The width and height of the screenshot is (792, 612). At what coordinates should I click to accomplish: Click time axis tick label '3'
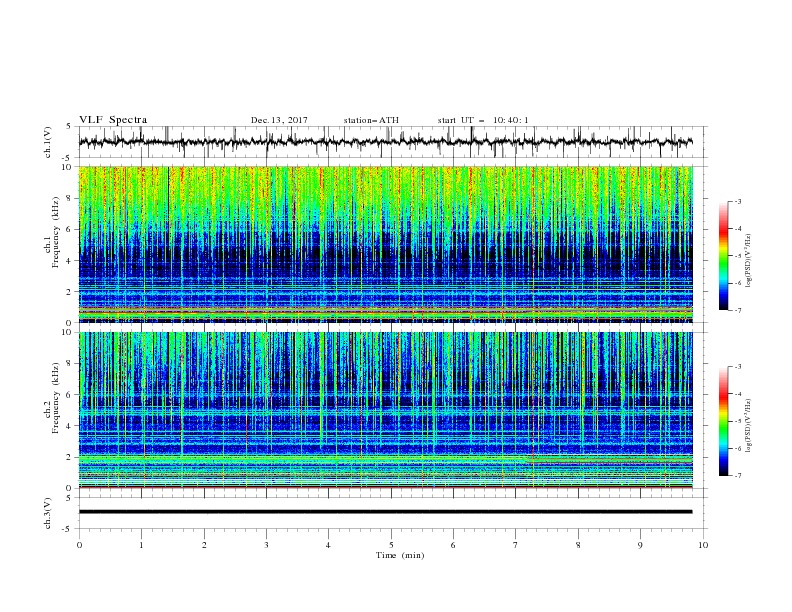(266, 545)
